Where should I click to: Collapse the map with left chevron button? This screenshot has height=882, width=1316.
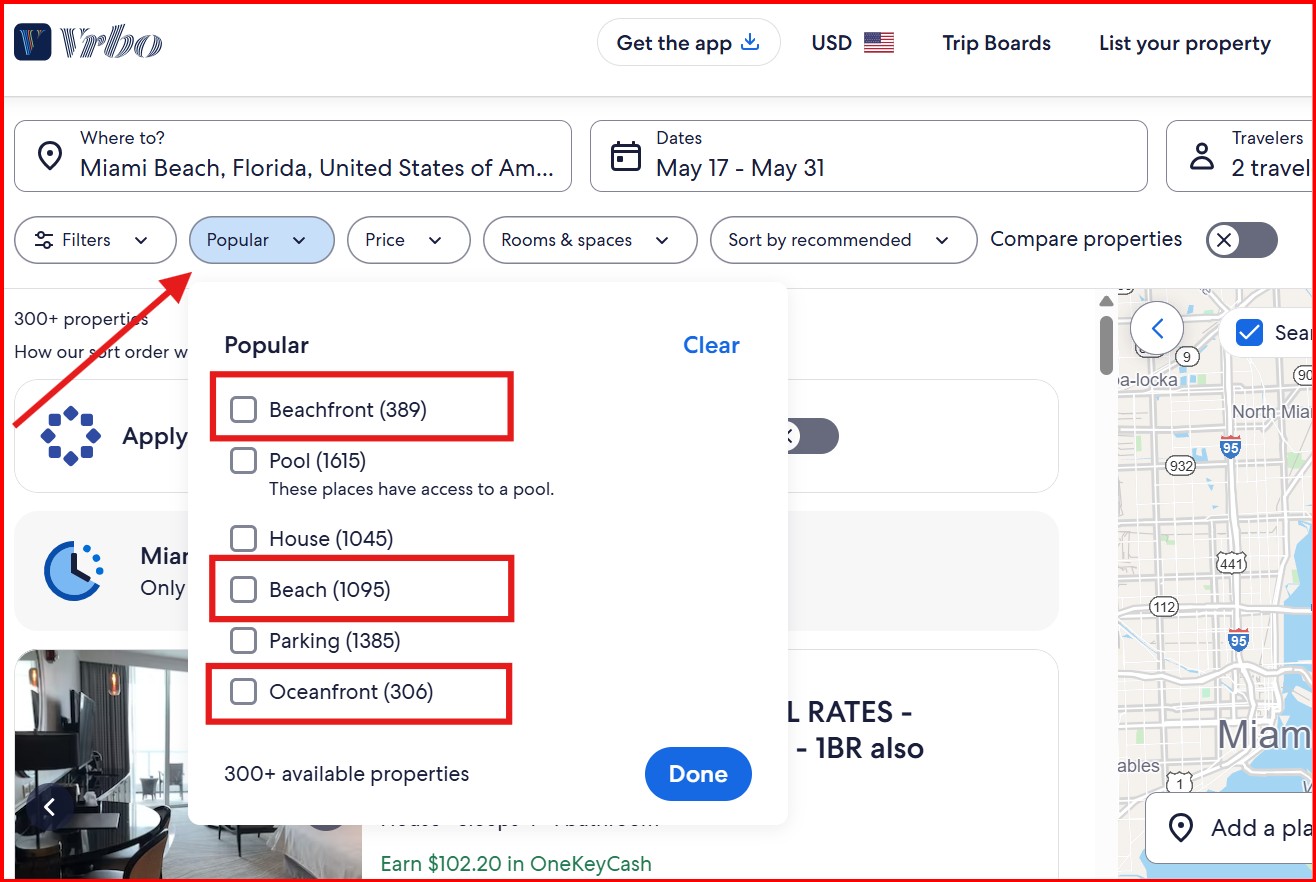click(1157, 328)
